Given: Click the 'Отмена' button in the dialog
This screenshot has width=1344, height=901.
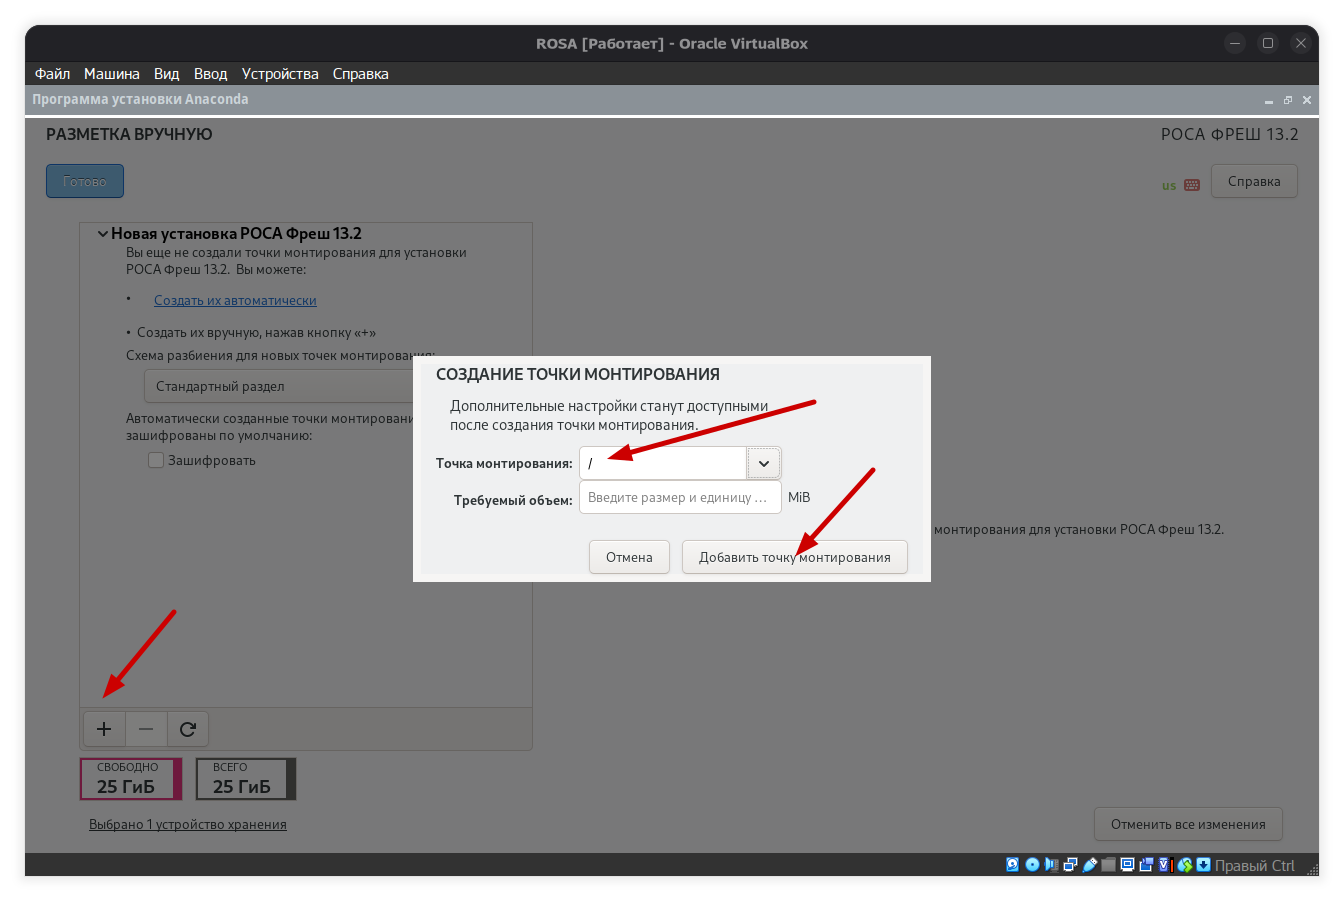Looking at the screenshot, I should (629, 557).
